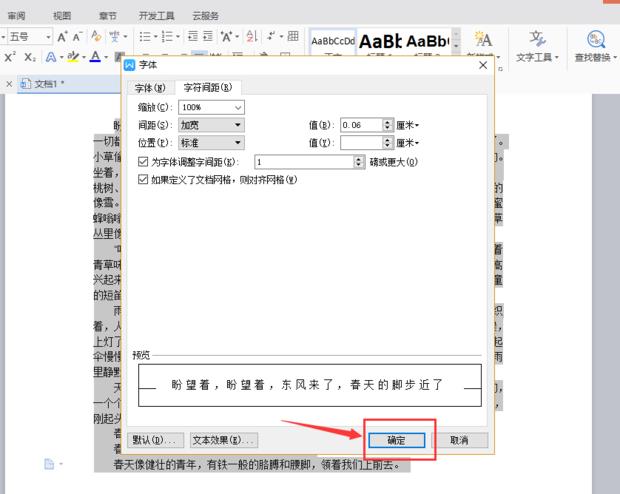The image size is (620, 494).
Task: Click the show/hide paragraph marks icon
Action: tap(271, 36)
